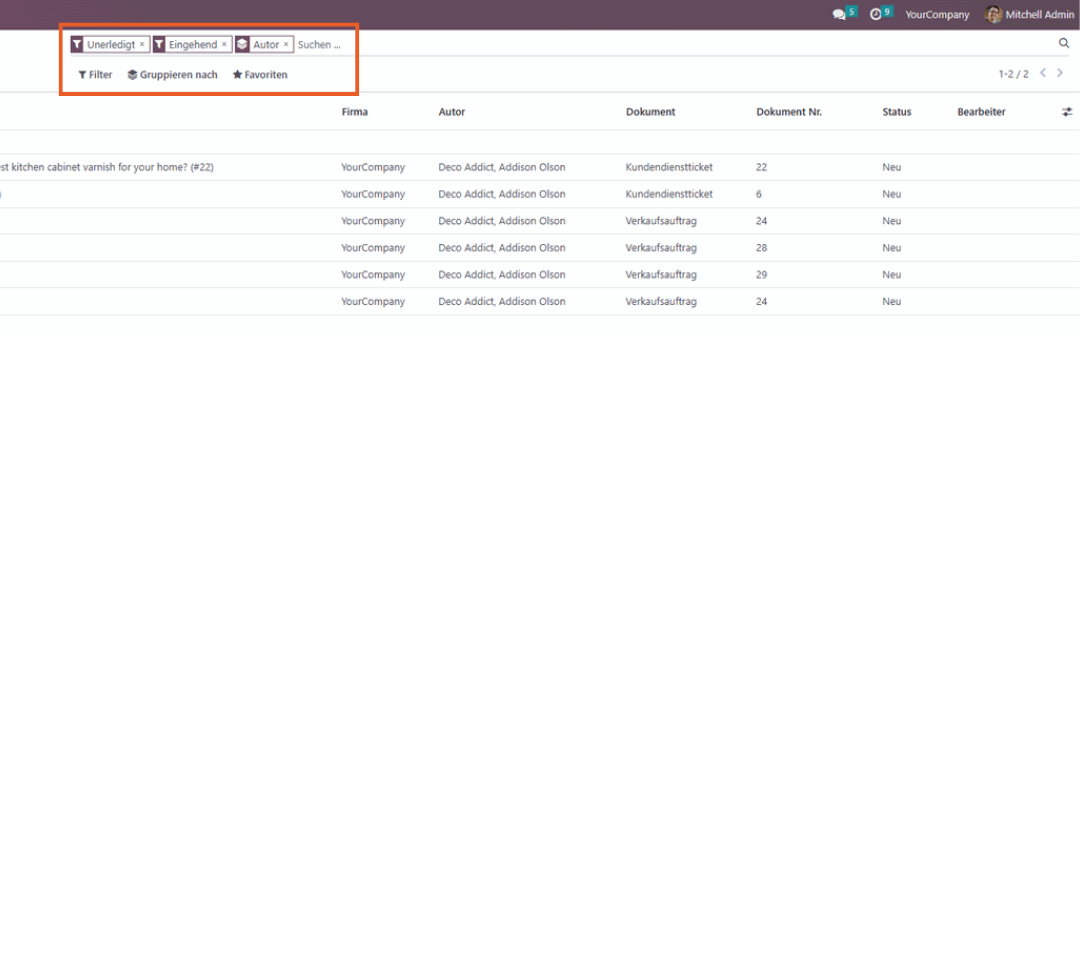
Task: Click inside the Suchen search field
Action: pyautogui.click(x=320, y=44)
